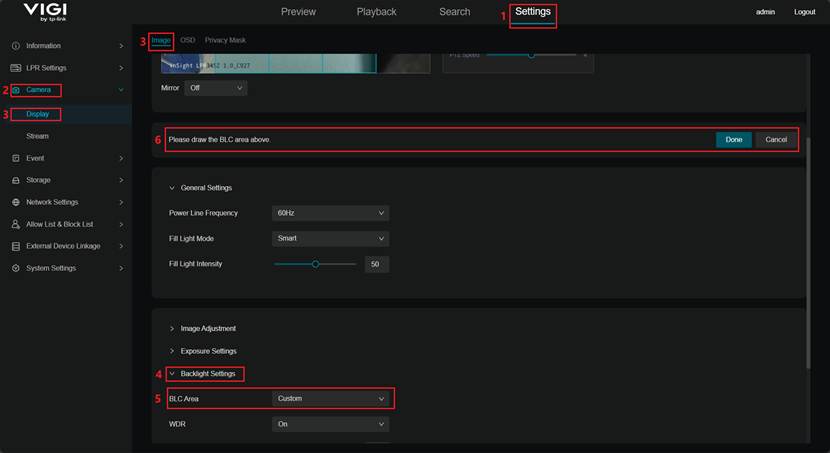This screenshot has width=830, height=453.
Task: Click the VIGI by tp-link logo
Action: (x=46, y=12)
